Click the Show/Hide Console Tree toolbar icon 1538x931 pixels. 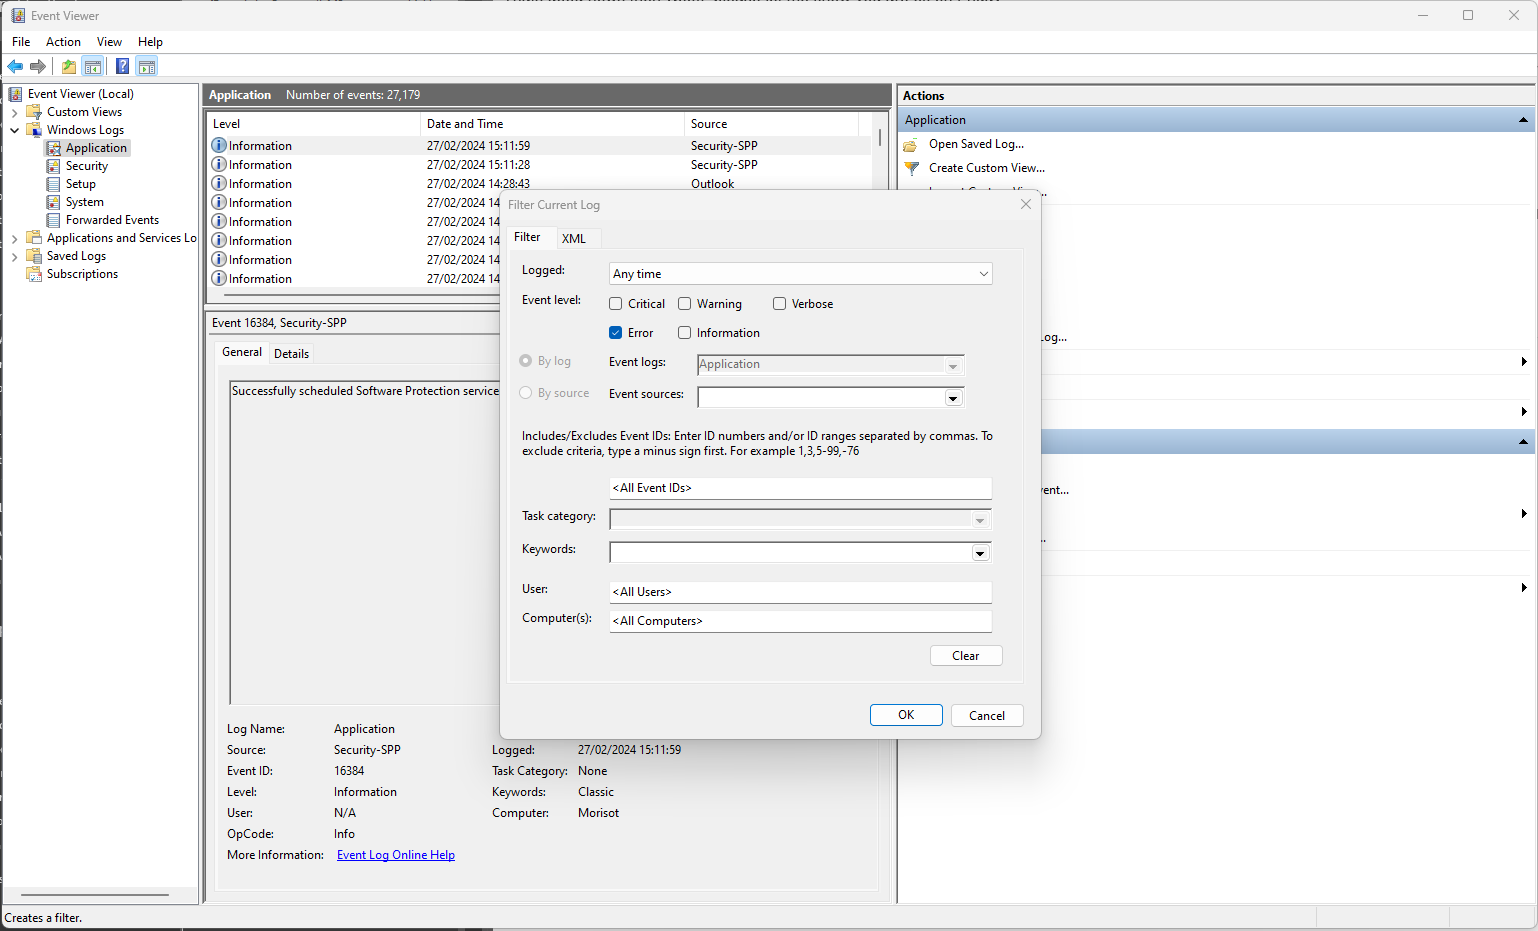click(x=93, y=67)
